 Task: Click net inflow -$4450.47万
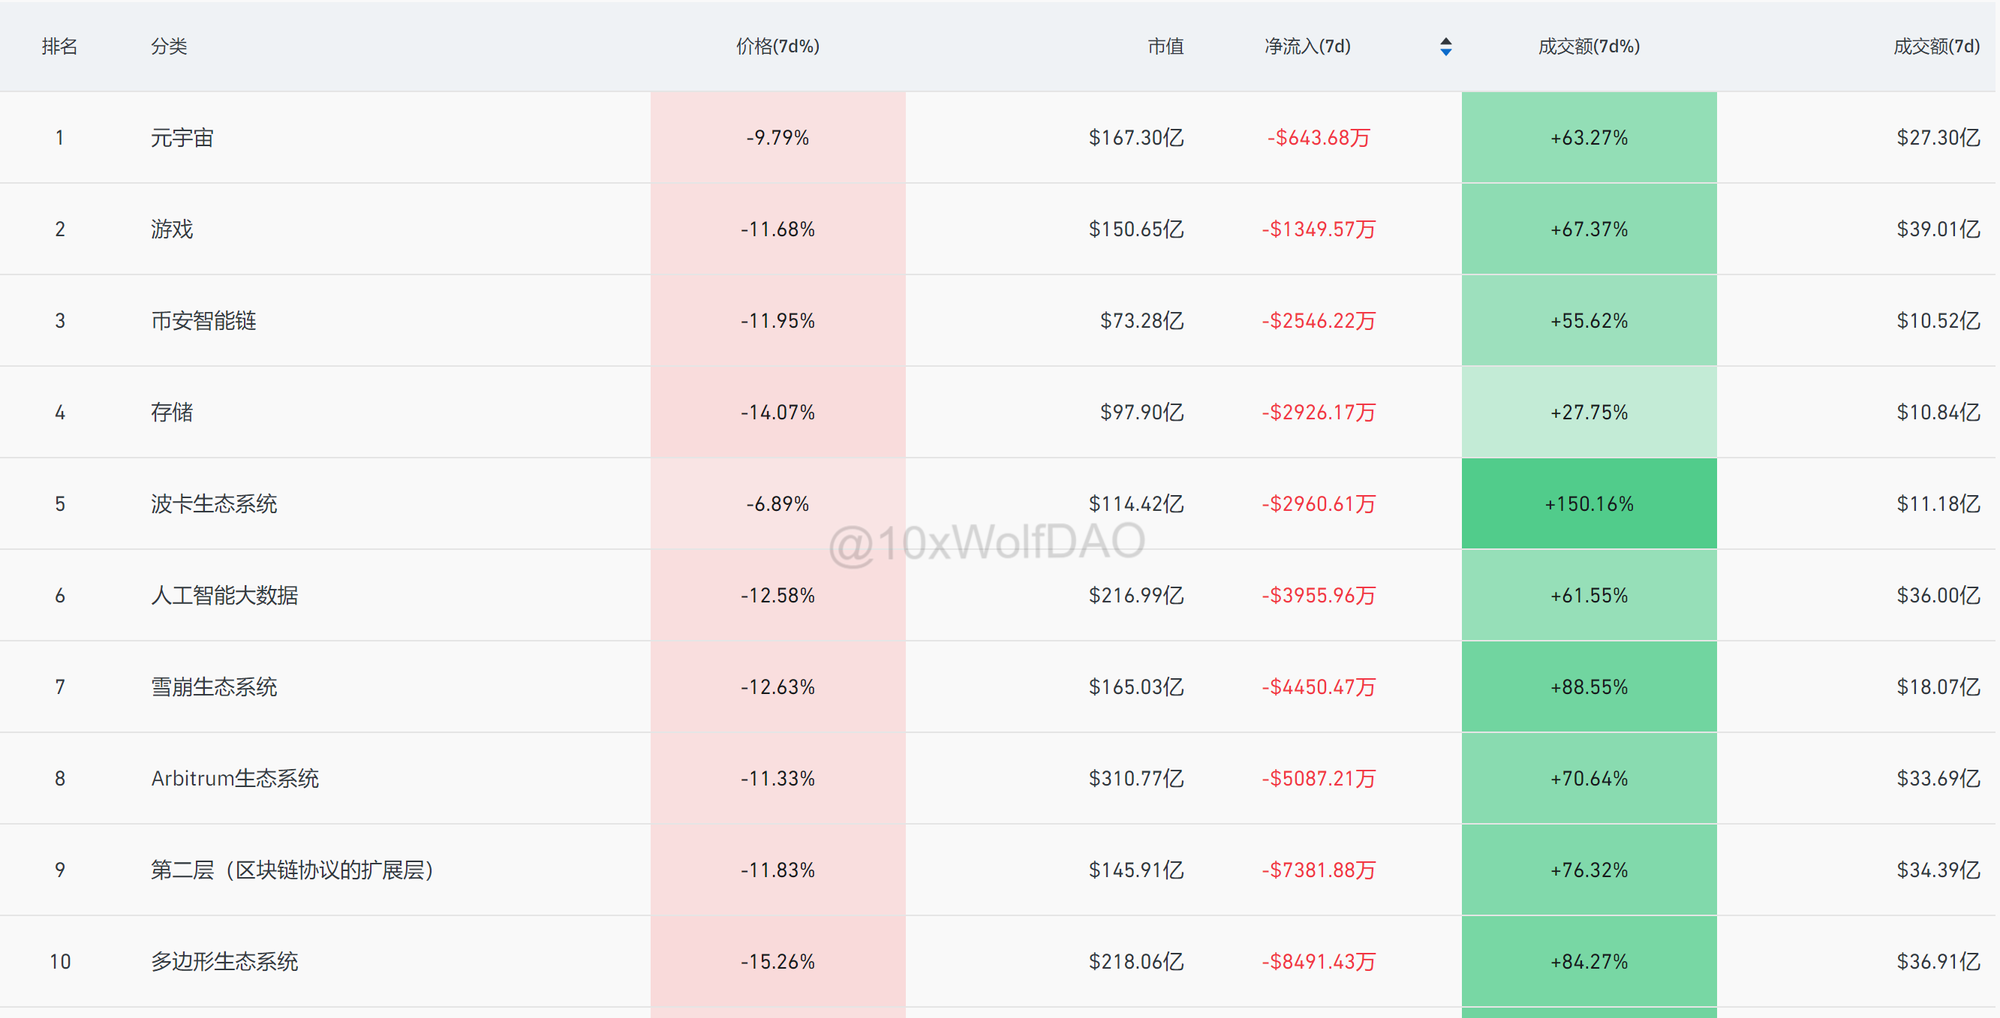click(1318, 687)
